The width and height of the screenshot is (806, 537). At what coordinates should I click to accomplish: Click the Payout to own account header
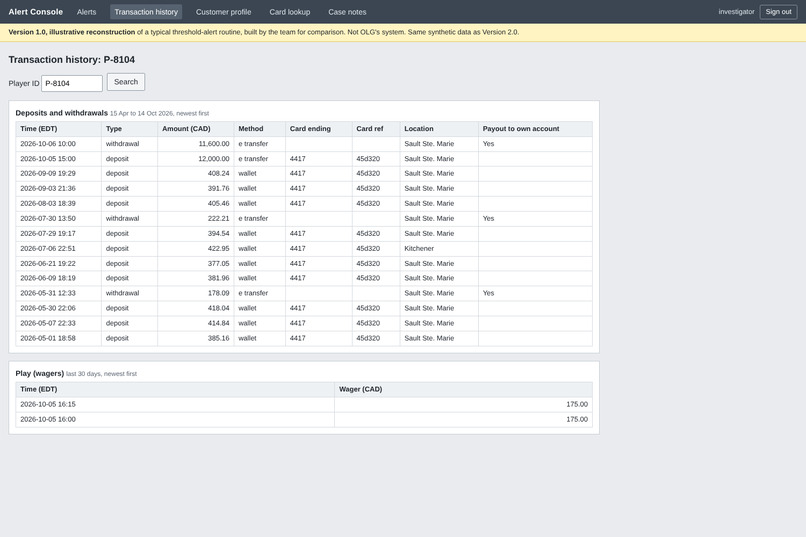tap(535, 129)
